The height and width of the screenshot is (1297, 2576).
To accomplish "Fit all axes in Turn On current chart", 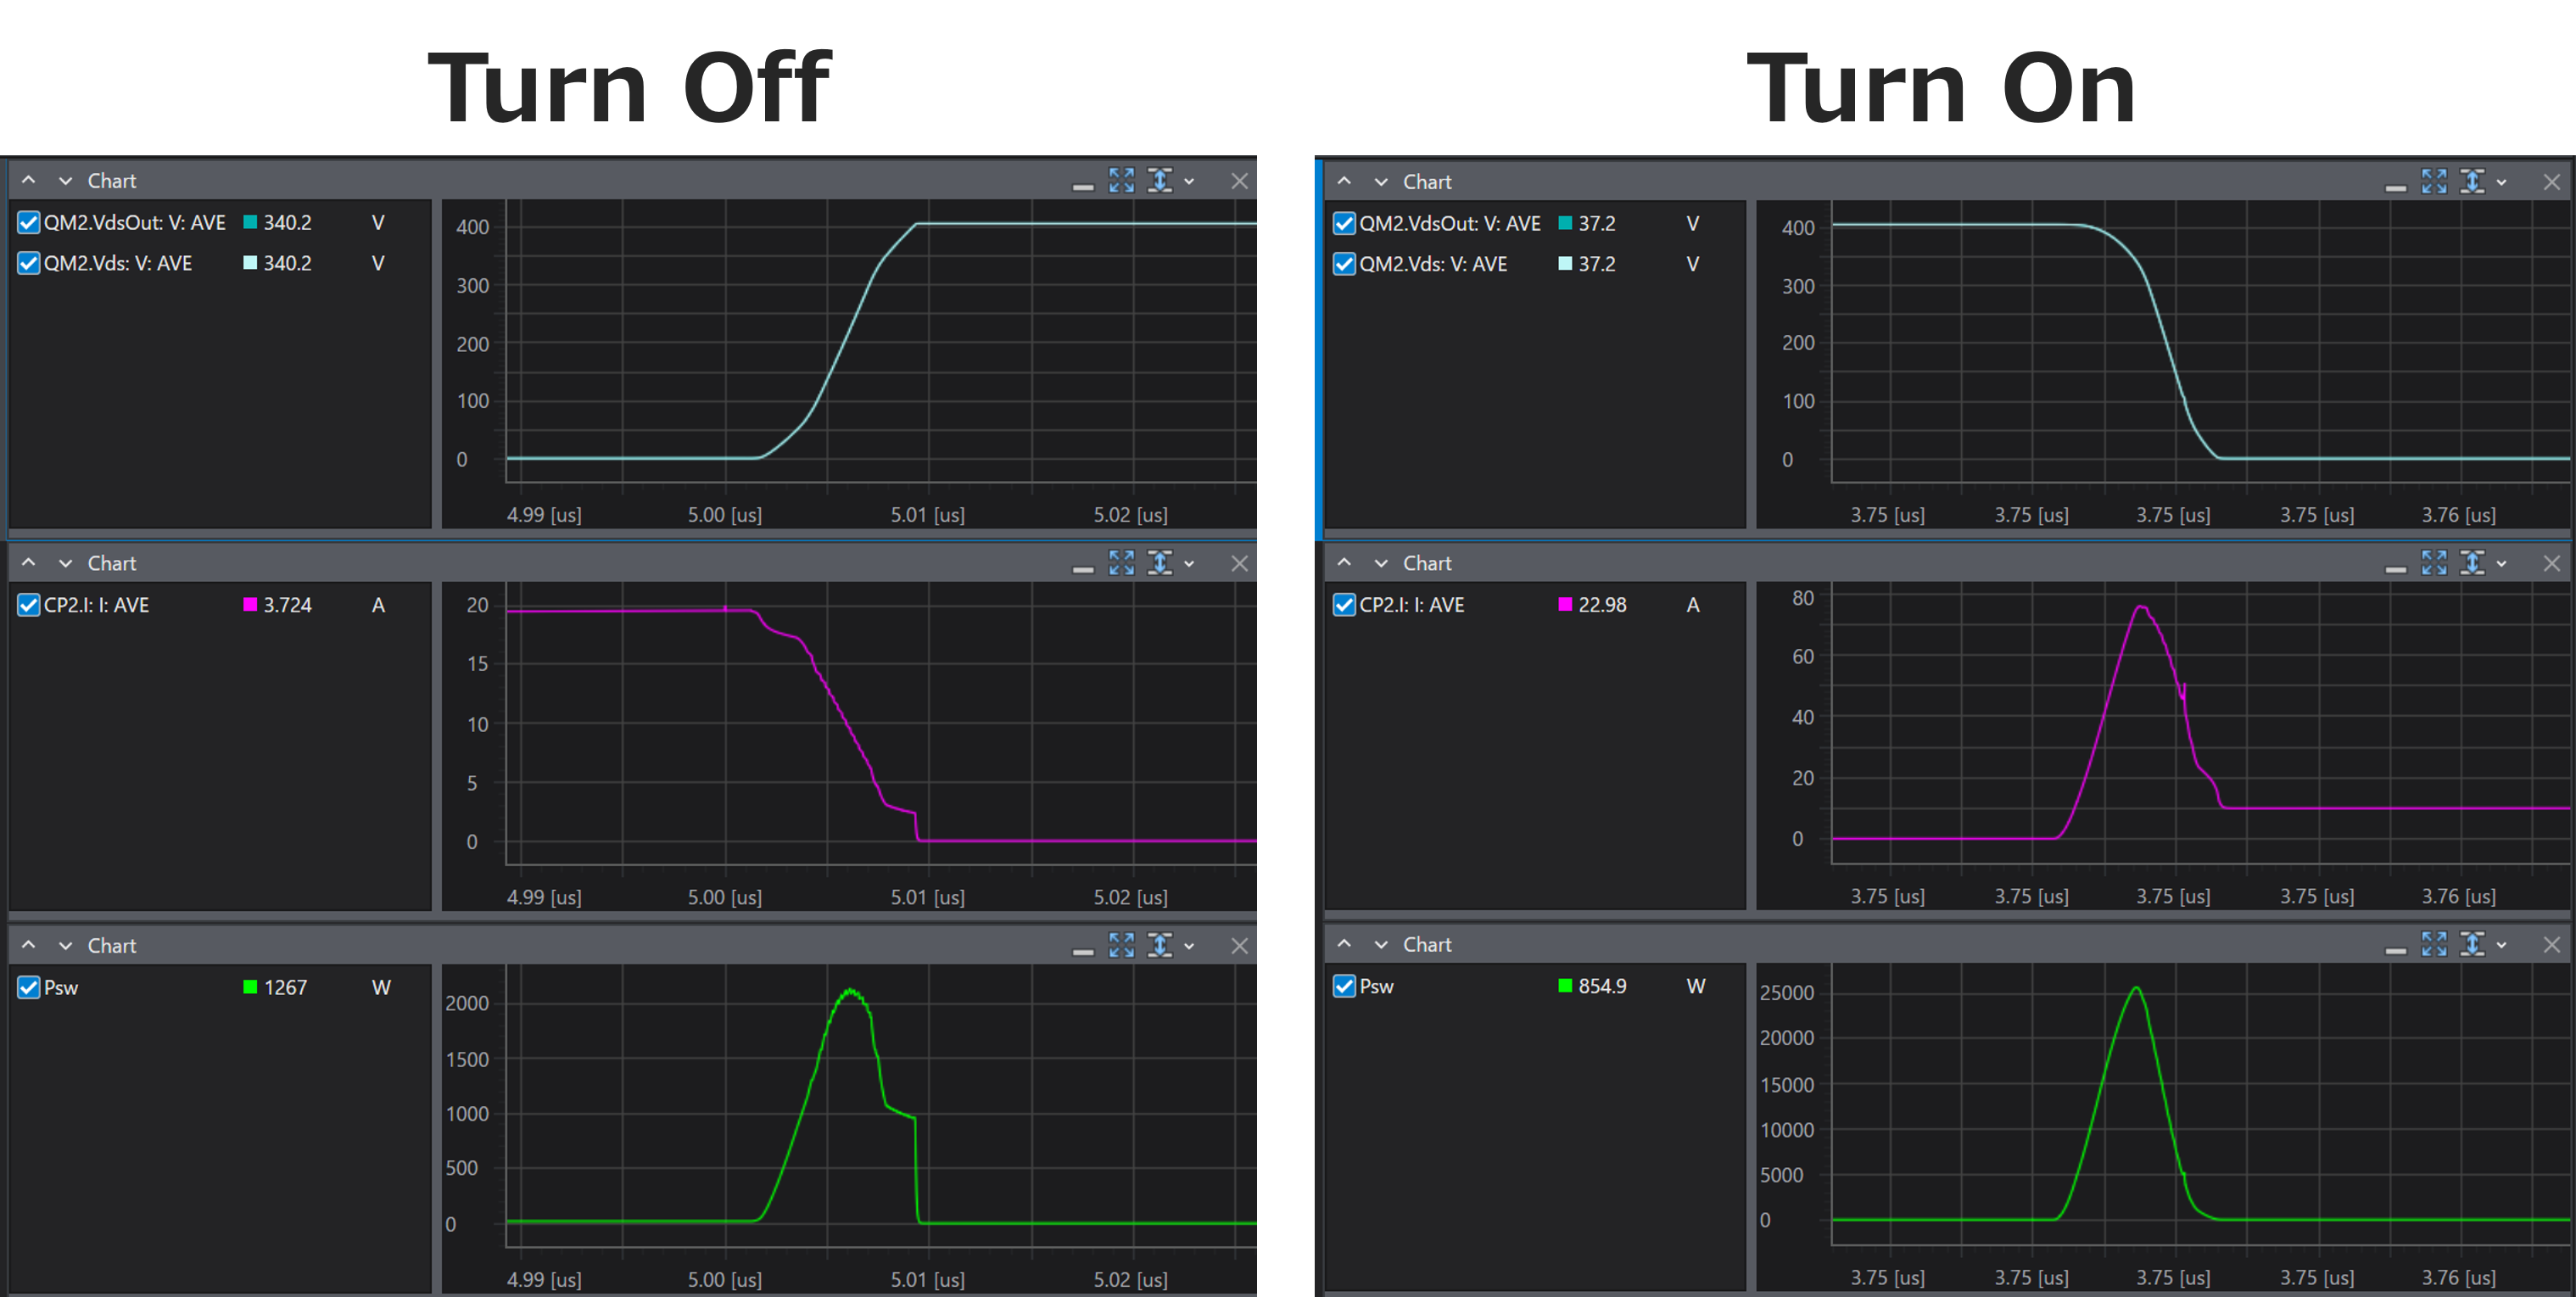I will 2434,562.
